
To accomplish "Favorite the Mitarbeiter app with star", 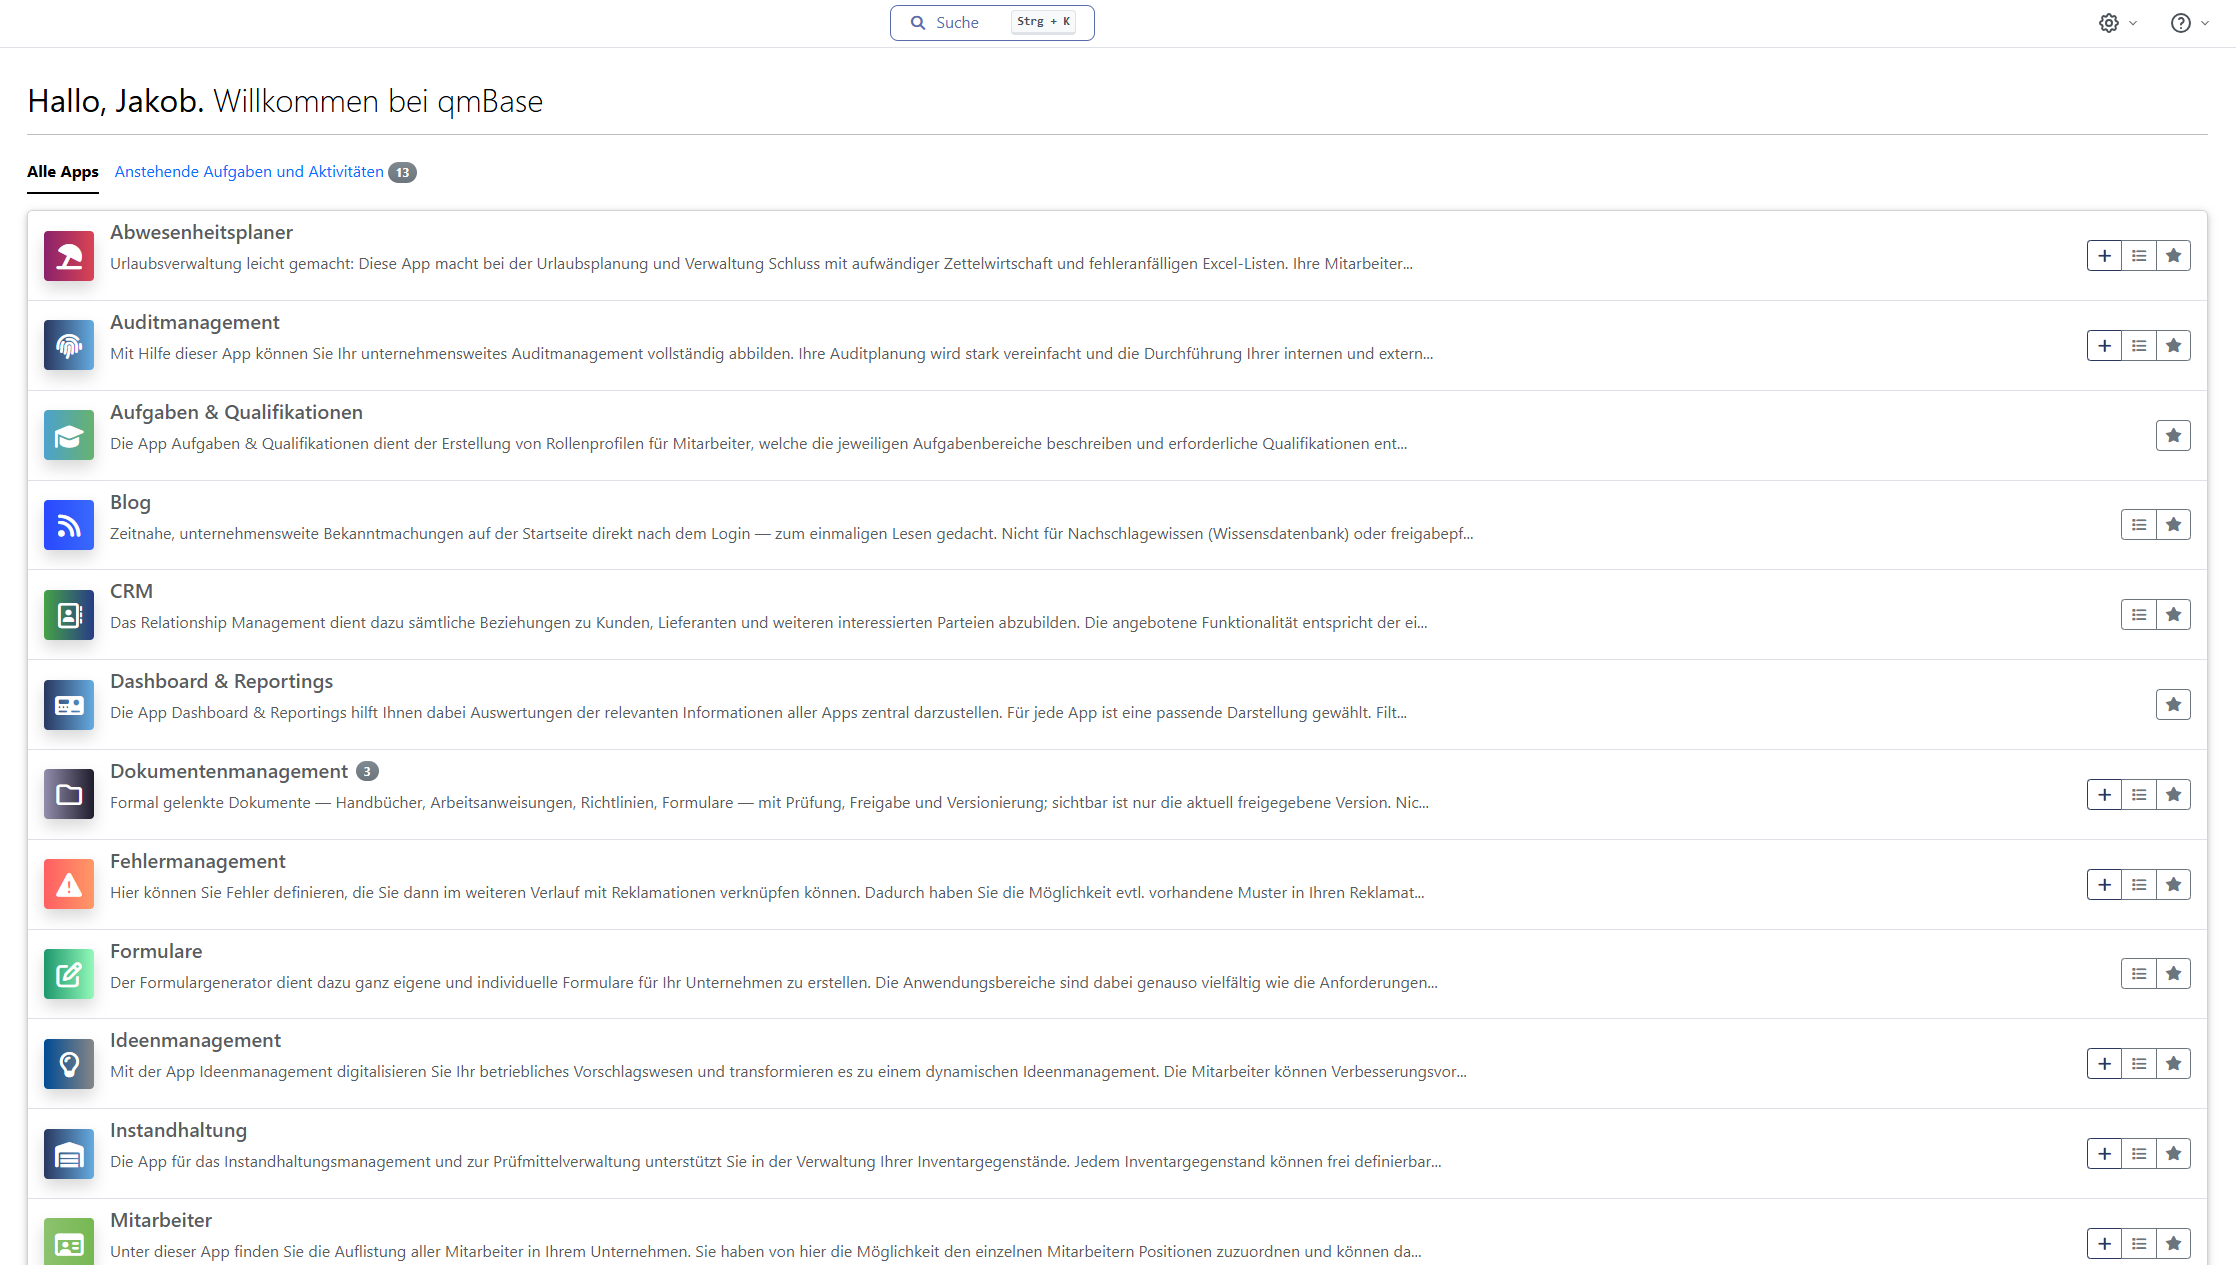I will [x=2174, y=1244].
